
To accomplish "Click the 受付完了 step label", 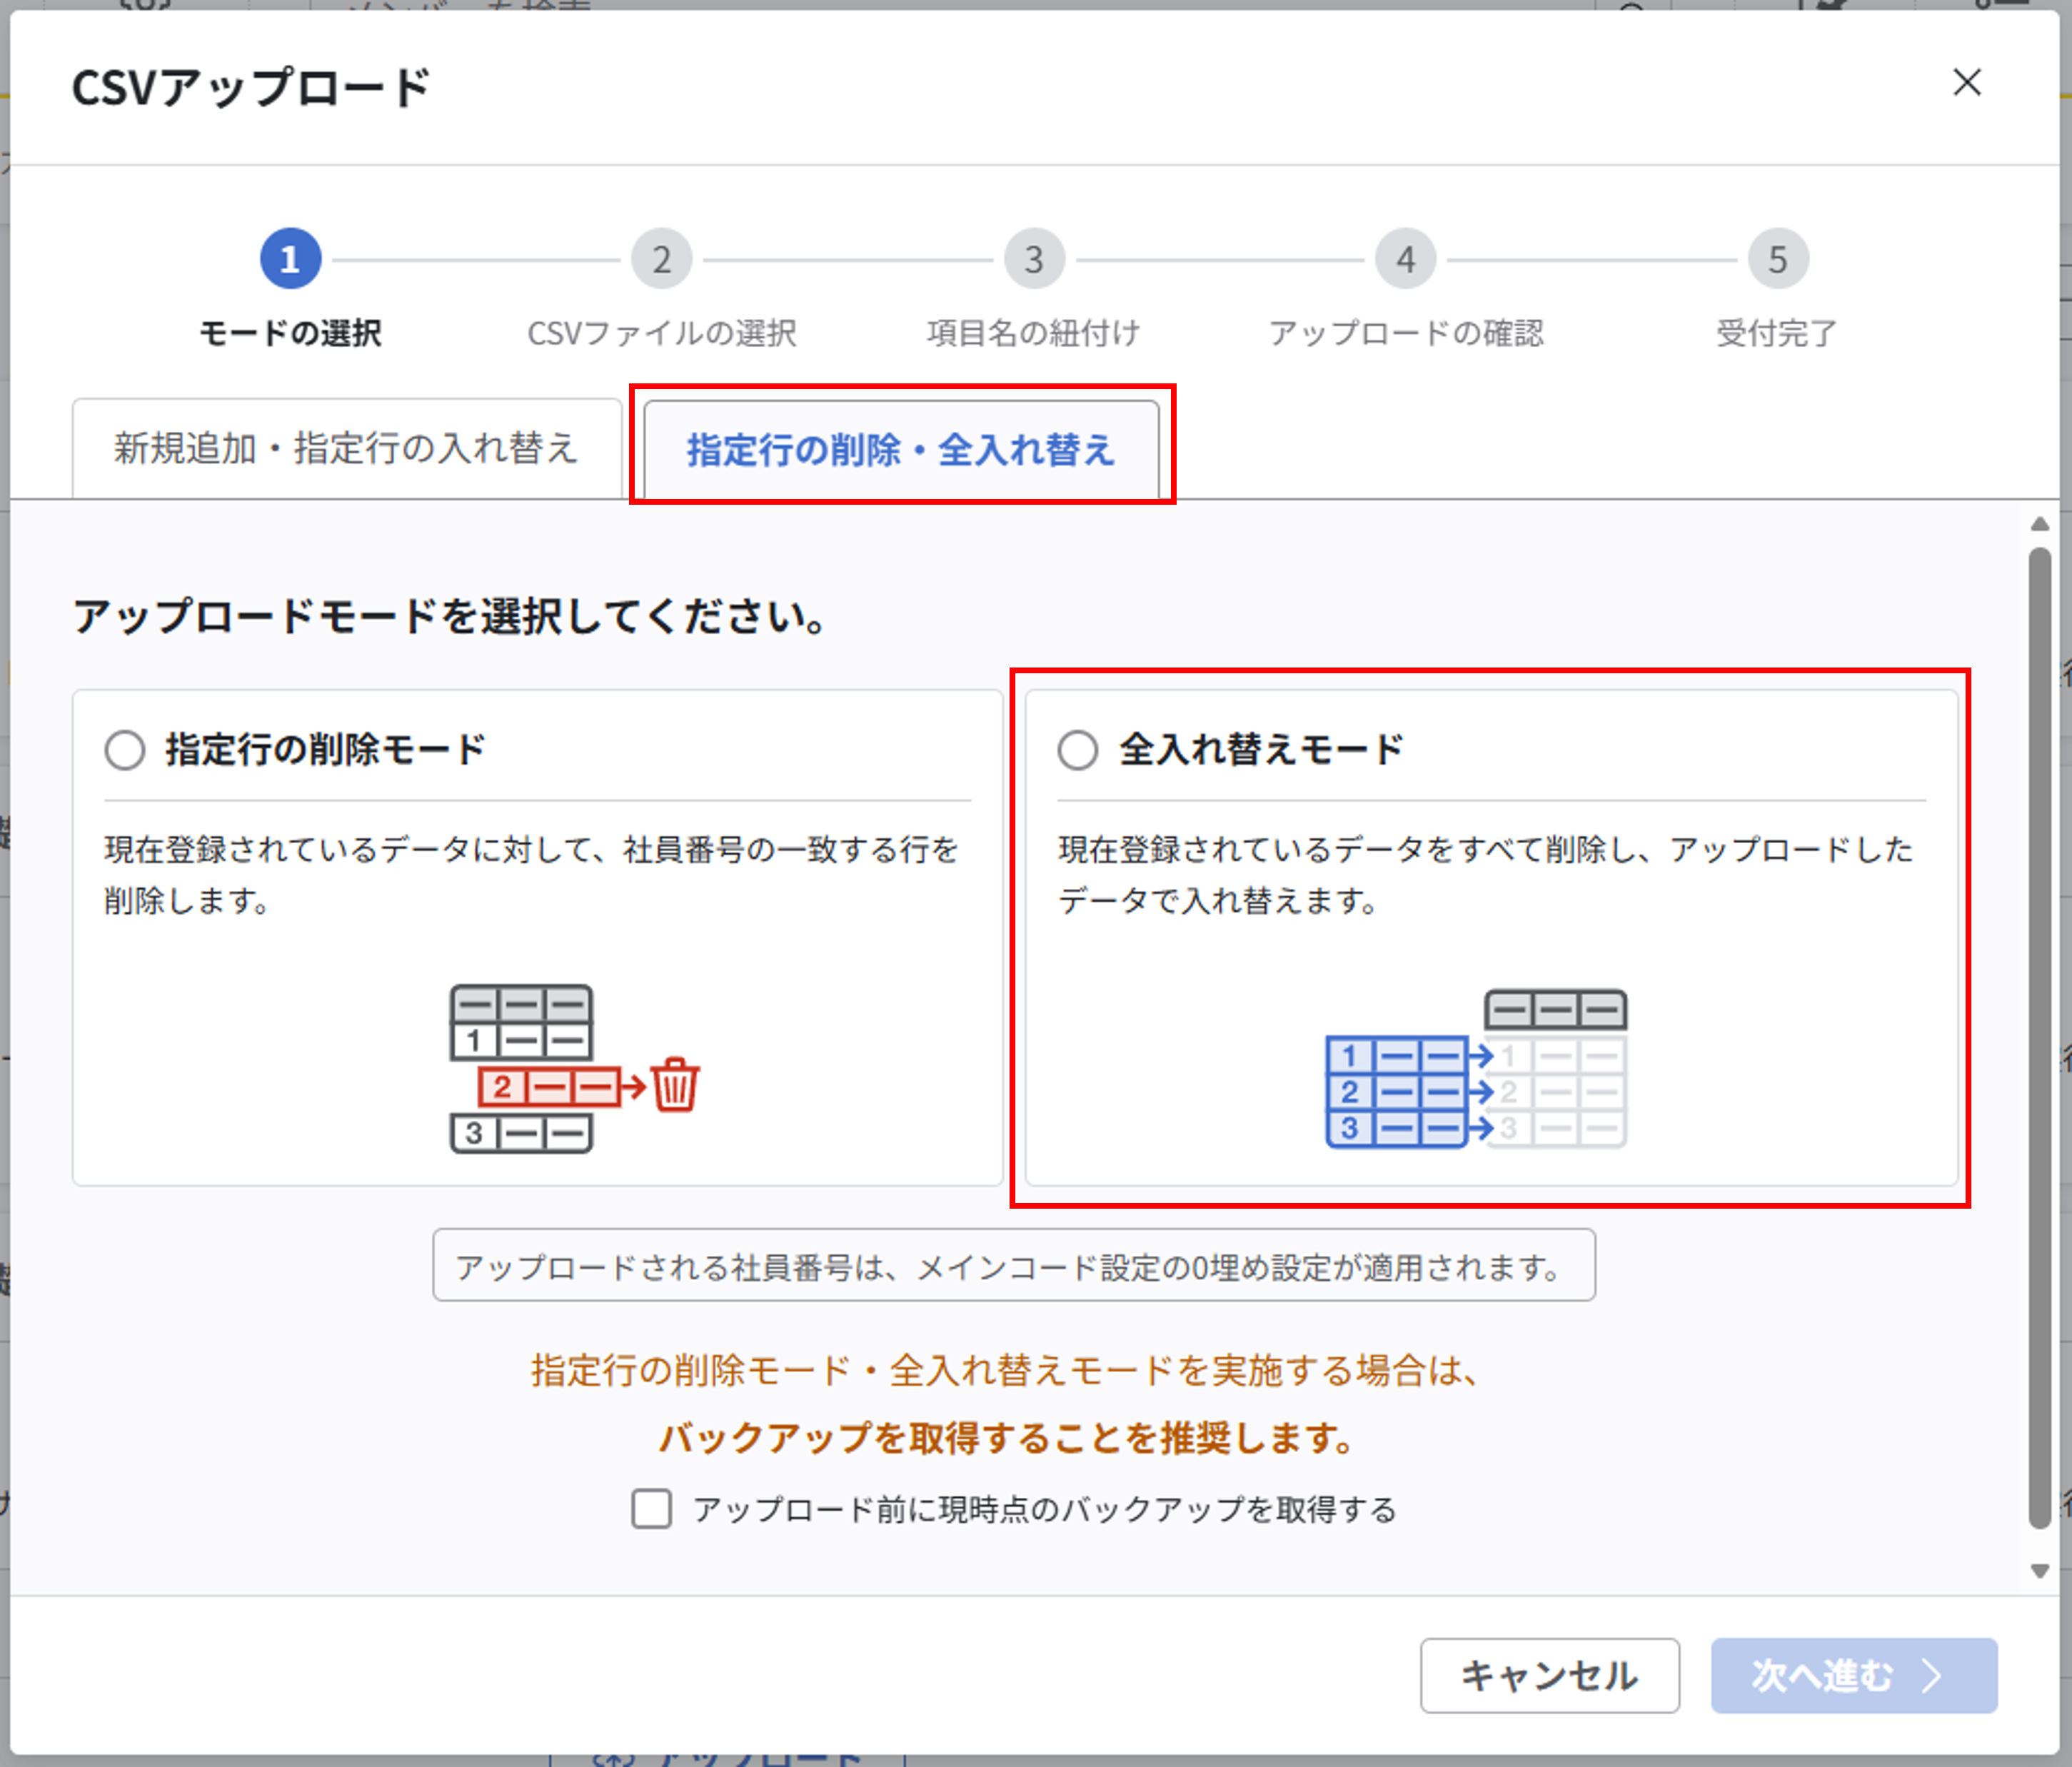I will tap(1778, 333).
